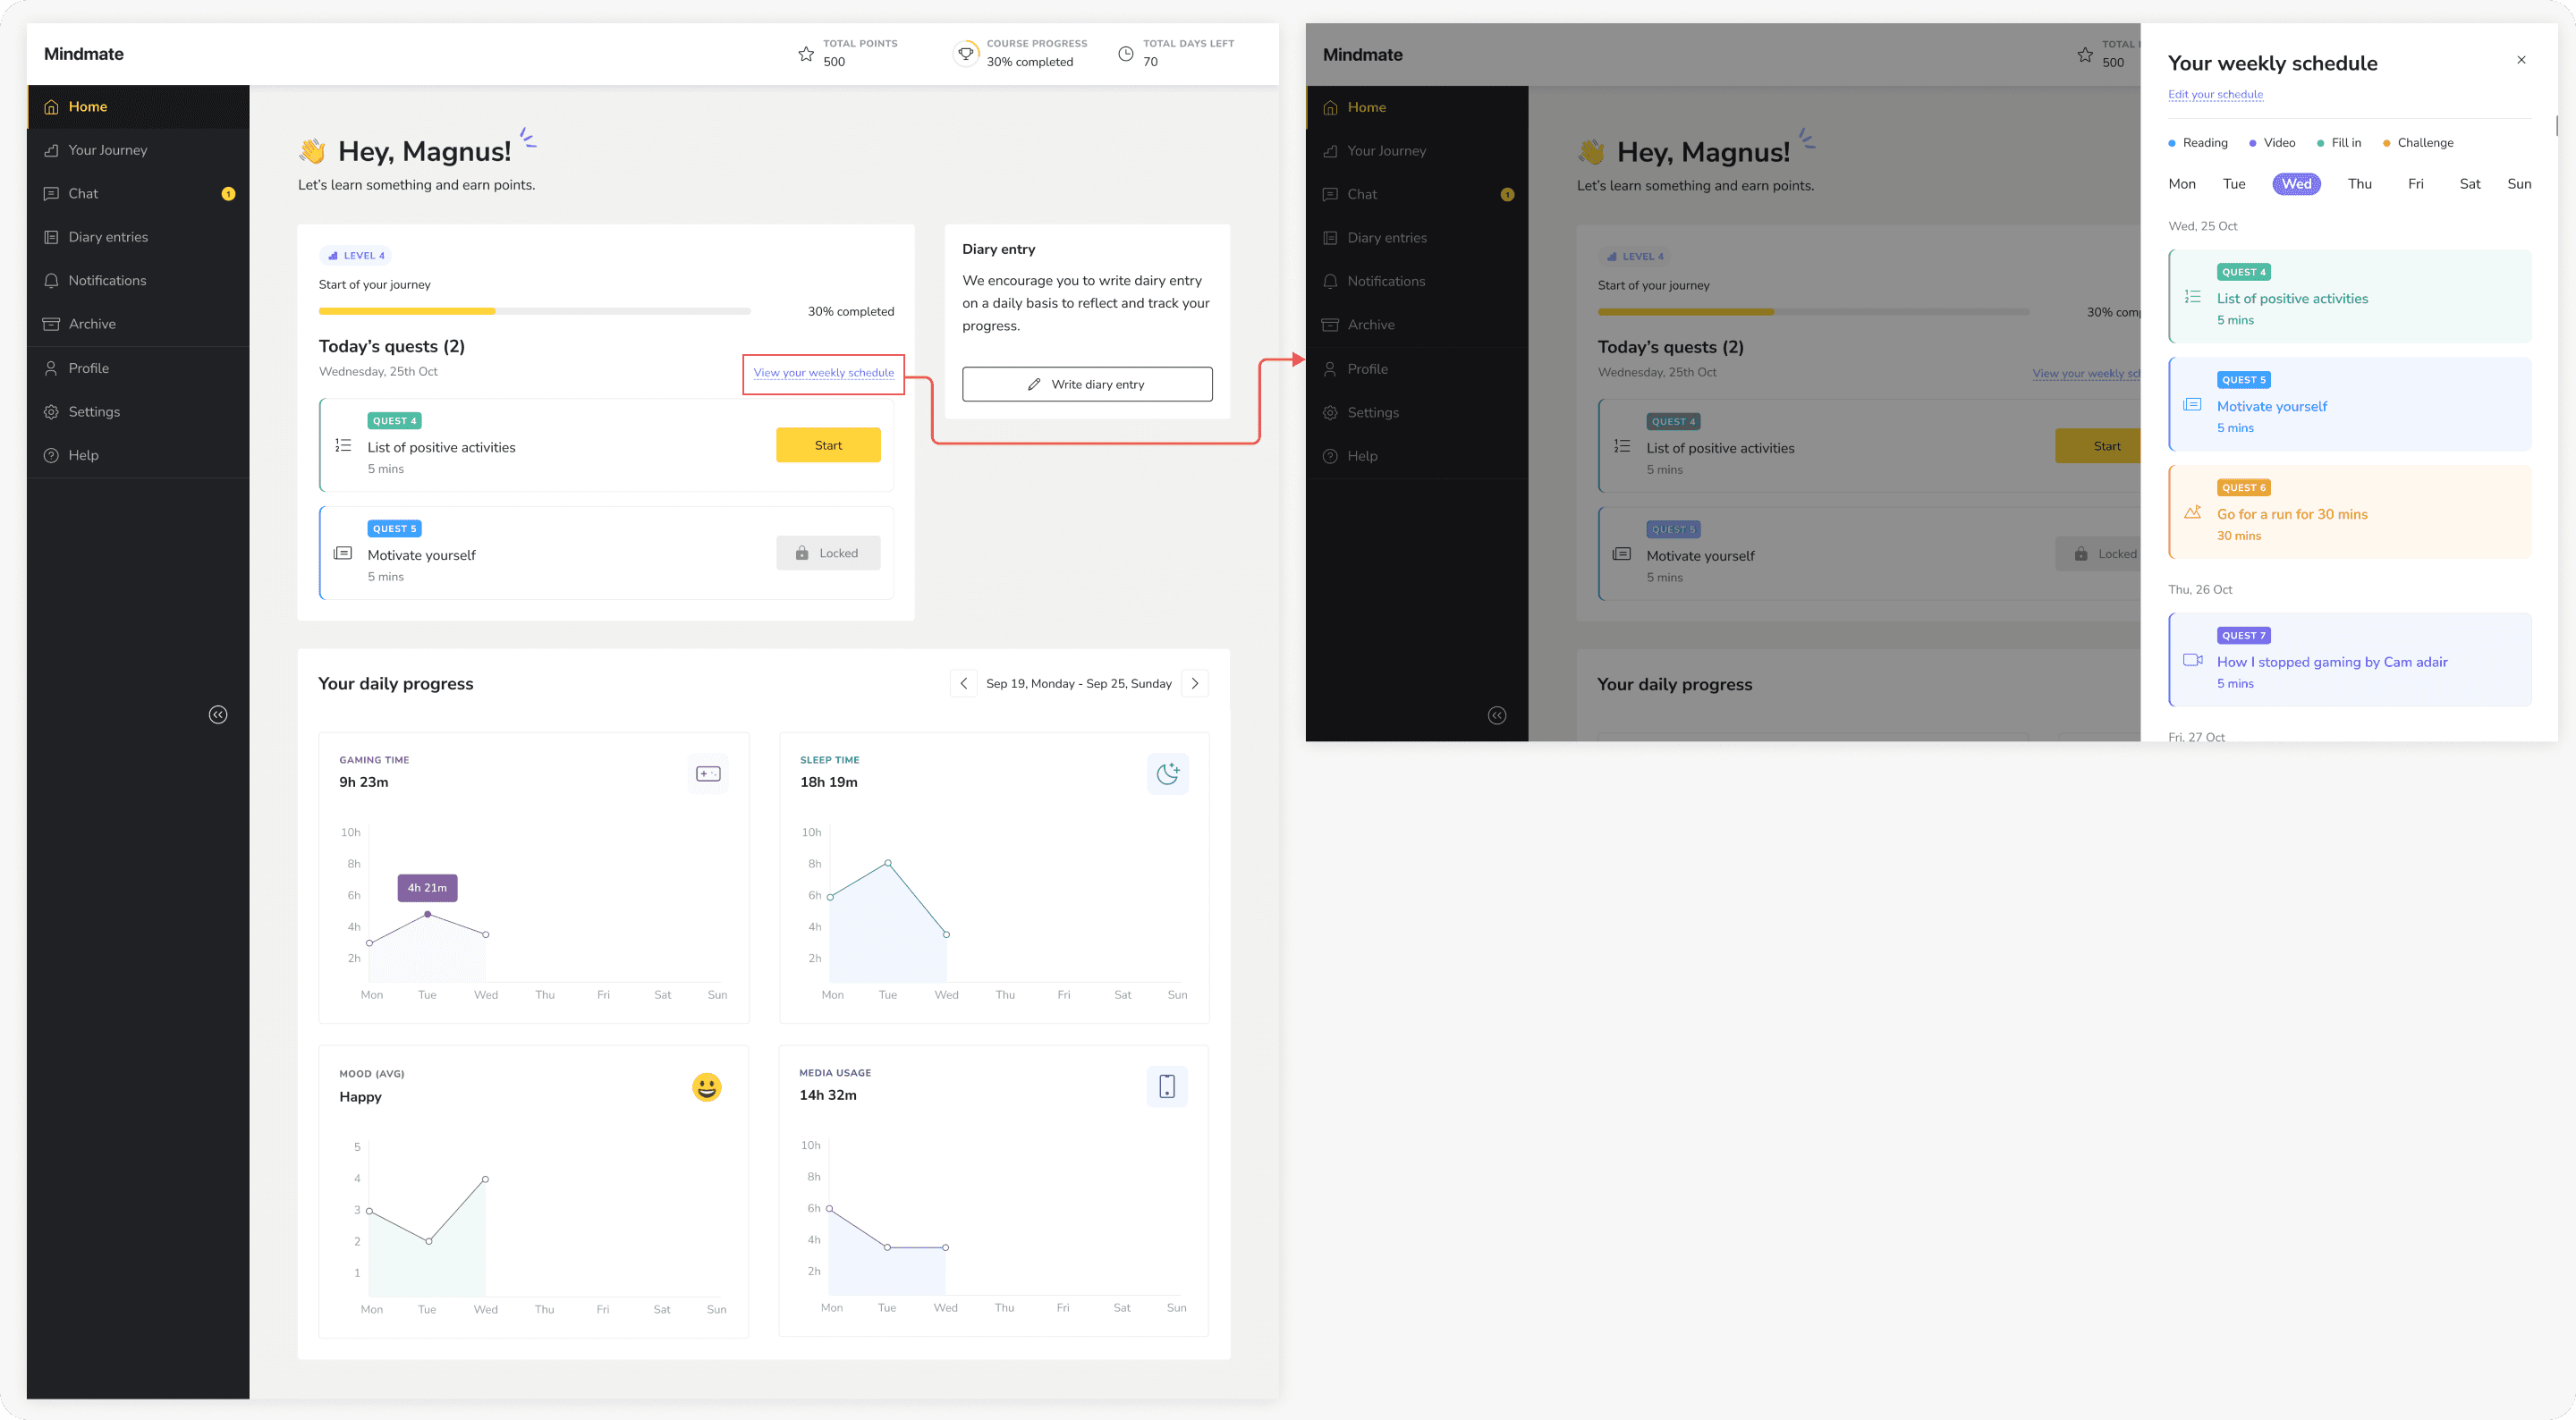Click the course progress bar in Level 4 card
The height and width of the screenshot is (1420, 2576).
(x=534, y=311)
